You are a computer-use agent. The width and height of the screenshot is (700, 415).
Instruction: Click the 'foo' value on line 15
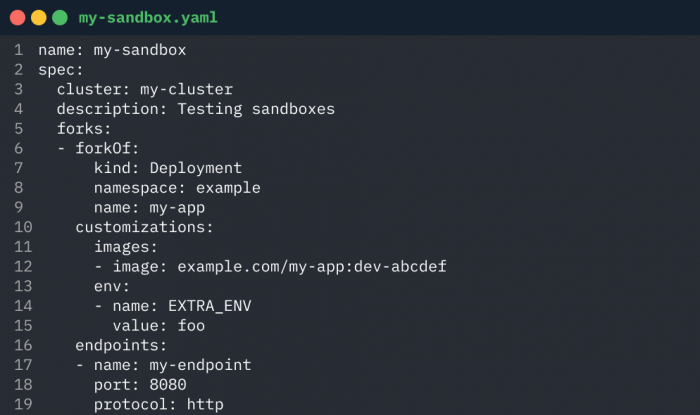pos(191,326)
